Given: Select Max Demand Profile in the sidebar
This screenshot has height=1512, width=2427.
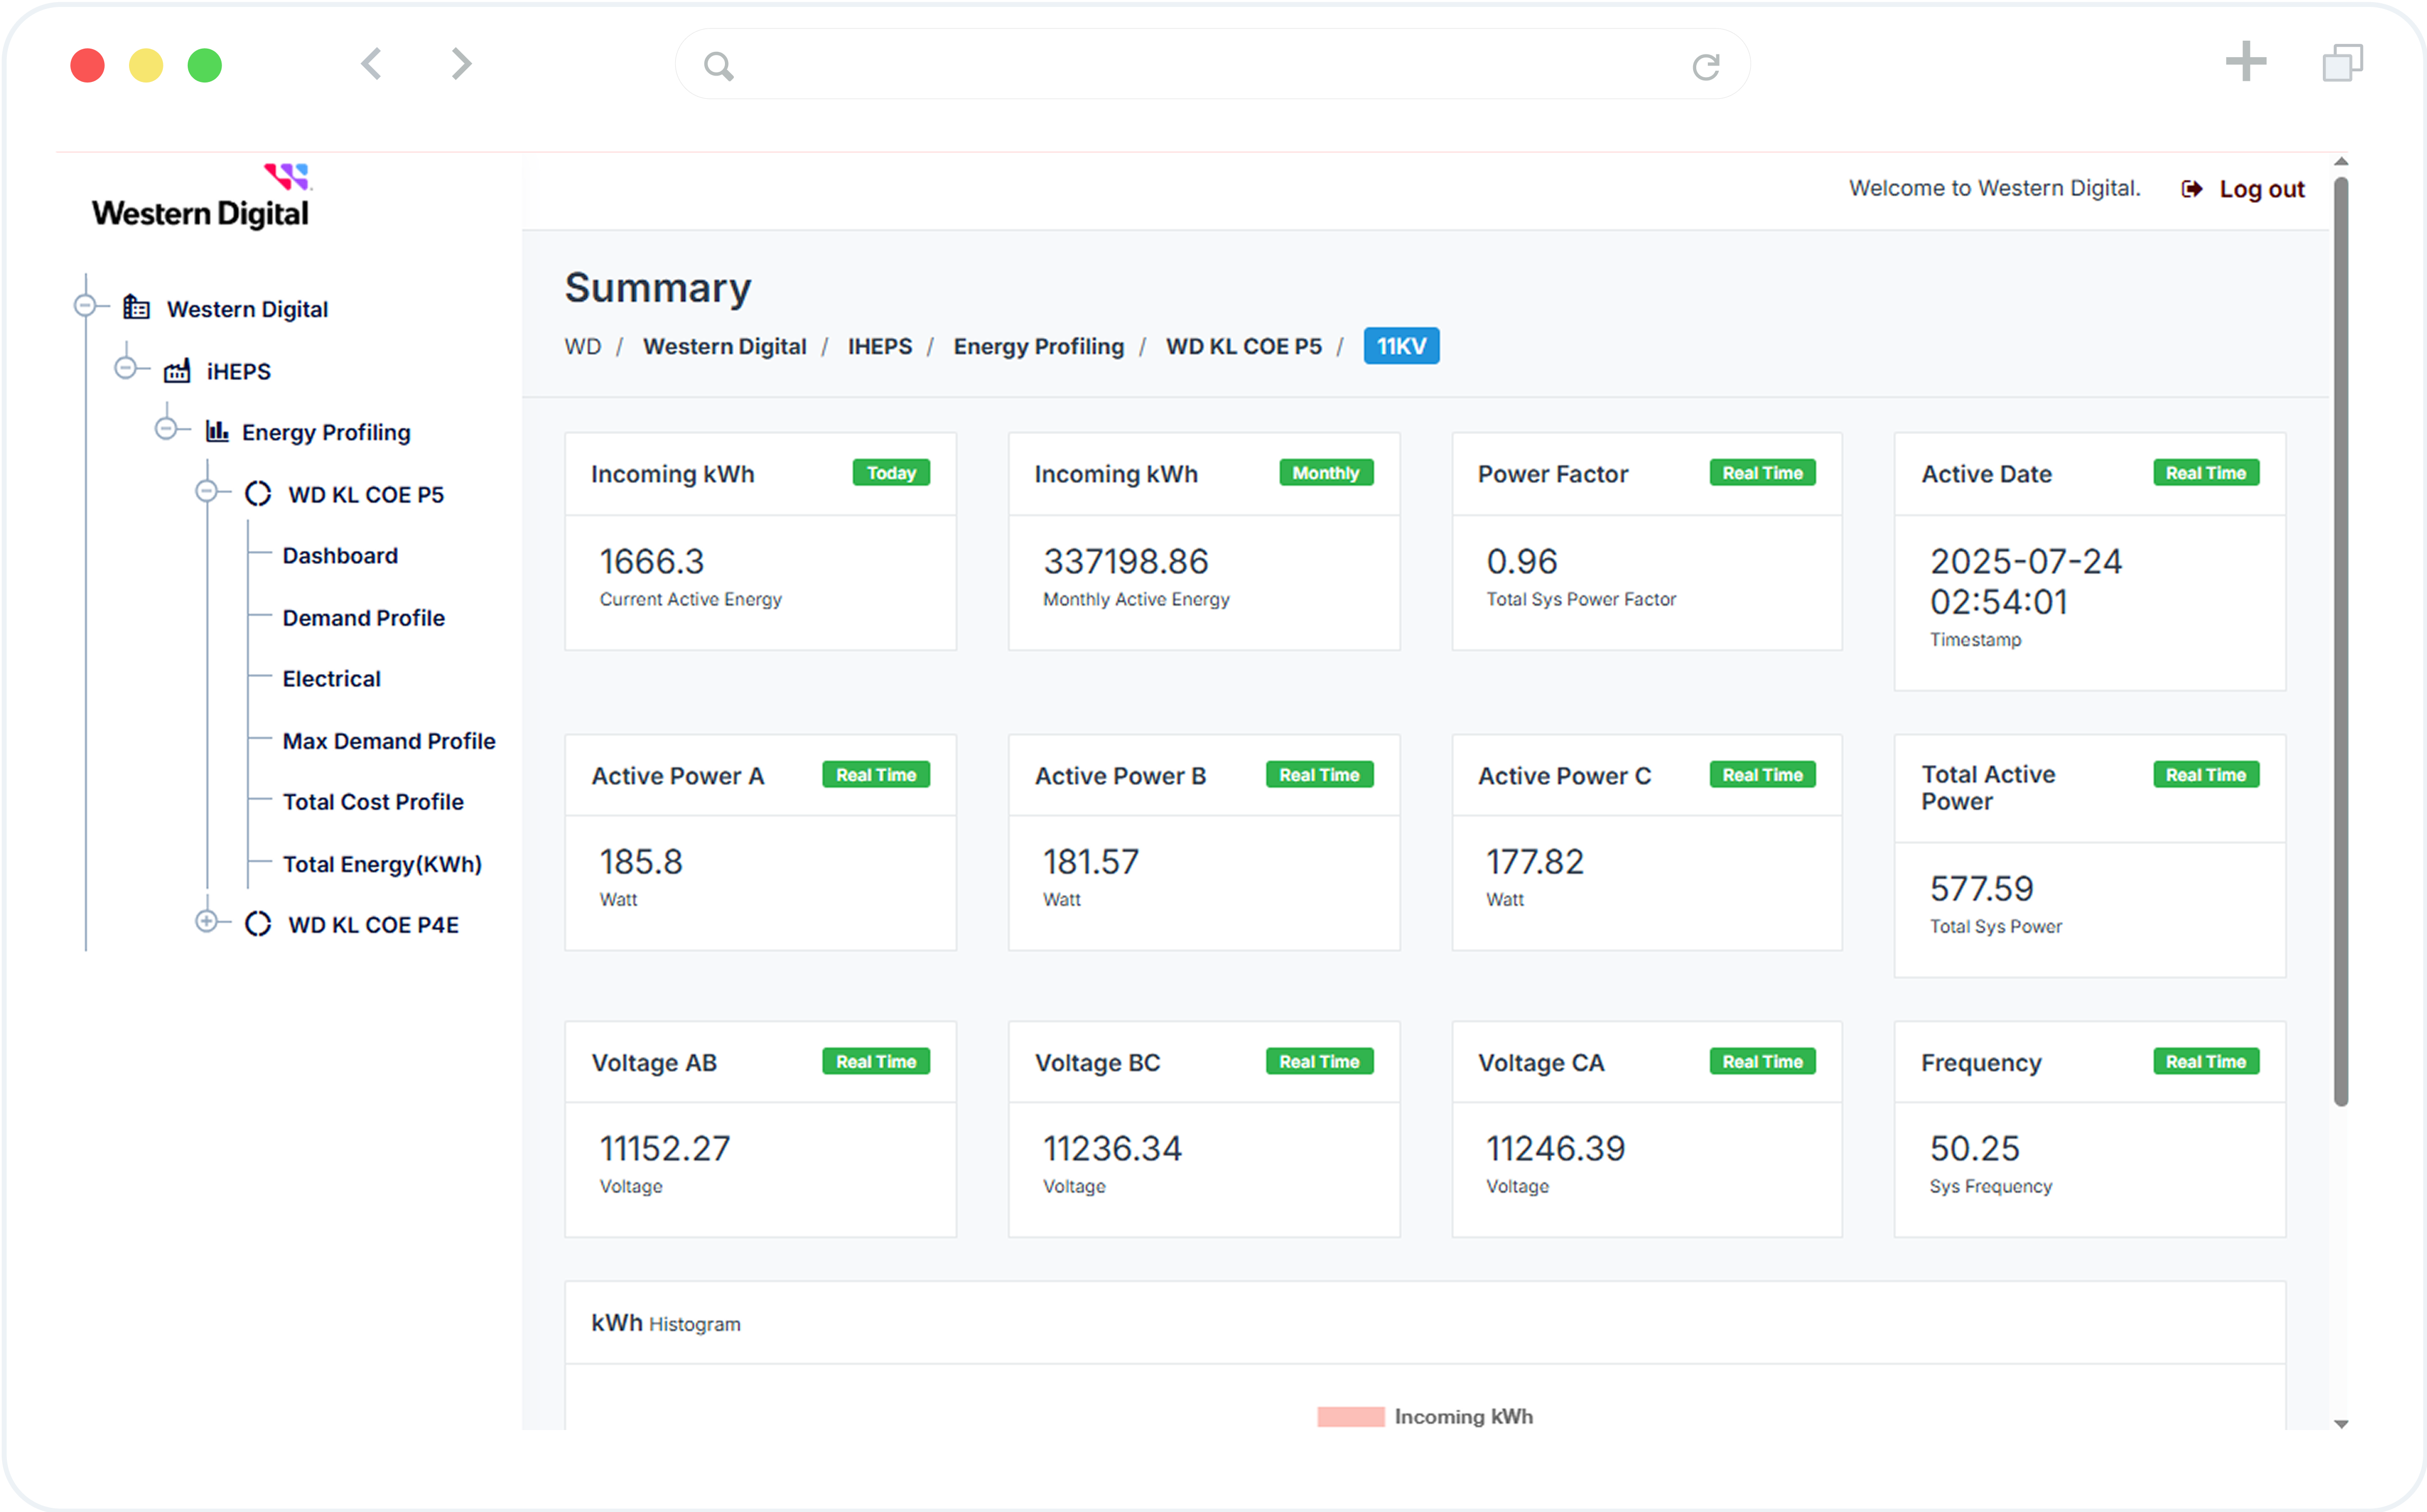Looking at the screenshot, I should (x=388, y=740).
